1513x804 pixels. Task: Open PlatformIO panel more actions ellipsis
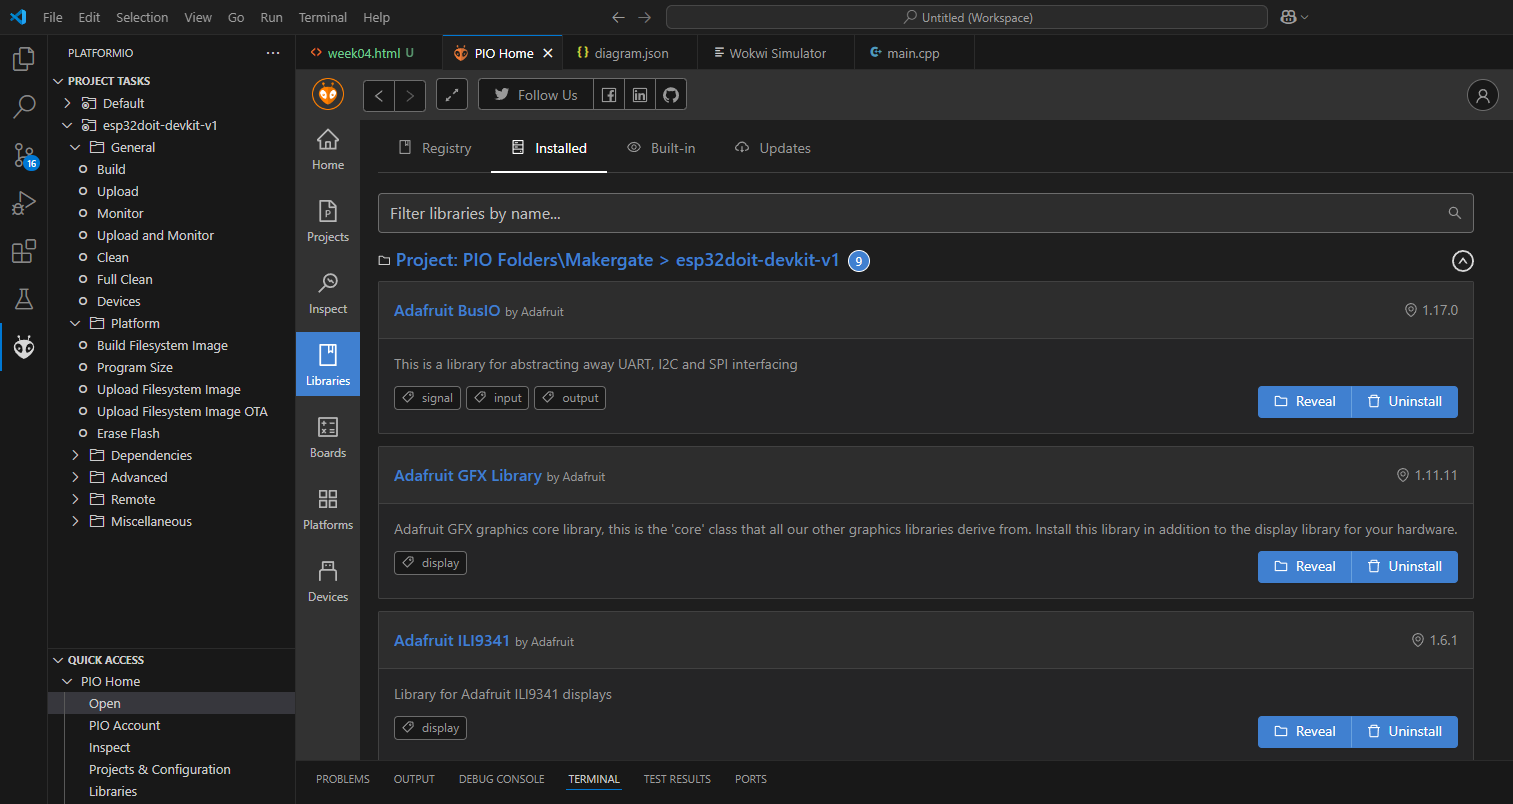273,53
